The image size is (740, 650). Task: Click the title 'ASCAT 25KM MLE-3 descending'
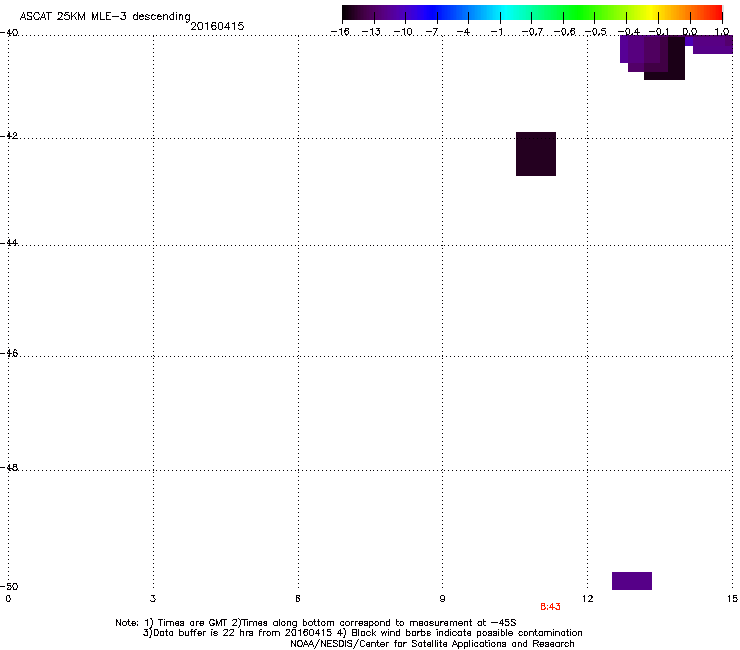pyautogui.click(x=105, y=16)
